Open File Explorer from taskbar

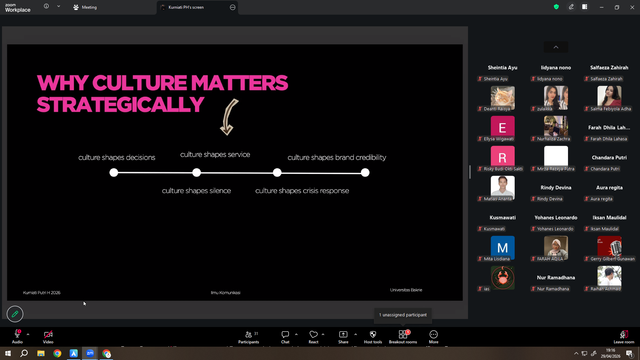tap(41, 353)
